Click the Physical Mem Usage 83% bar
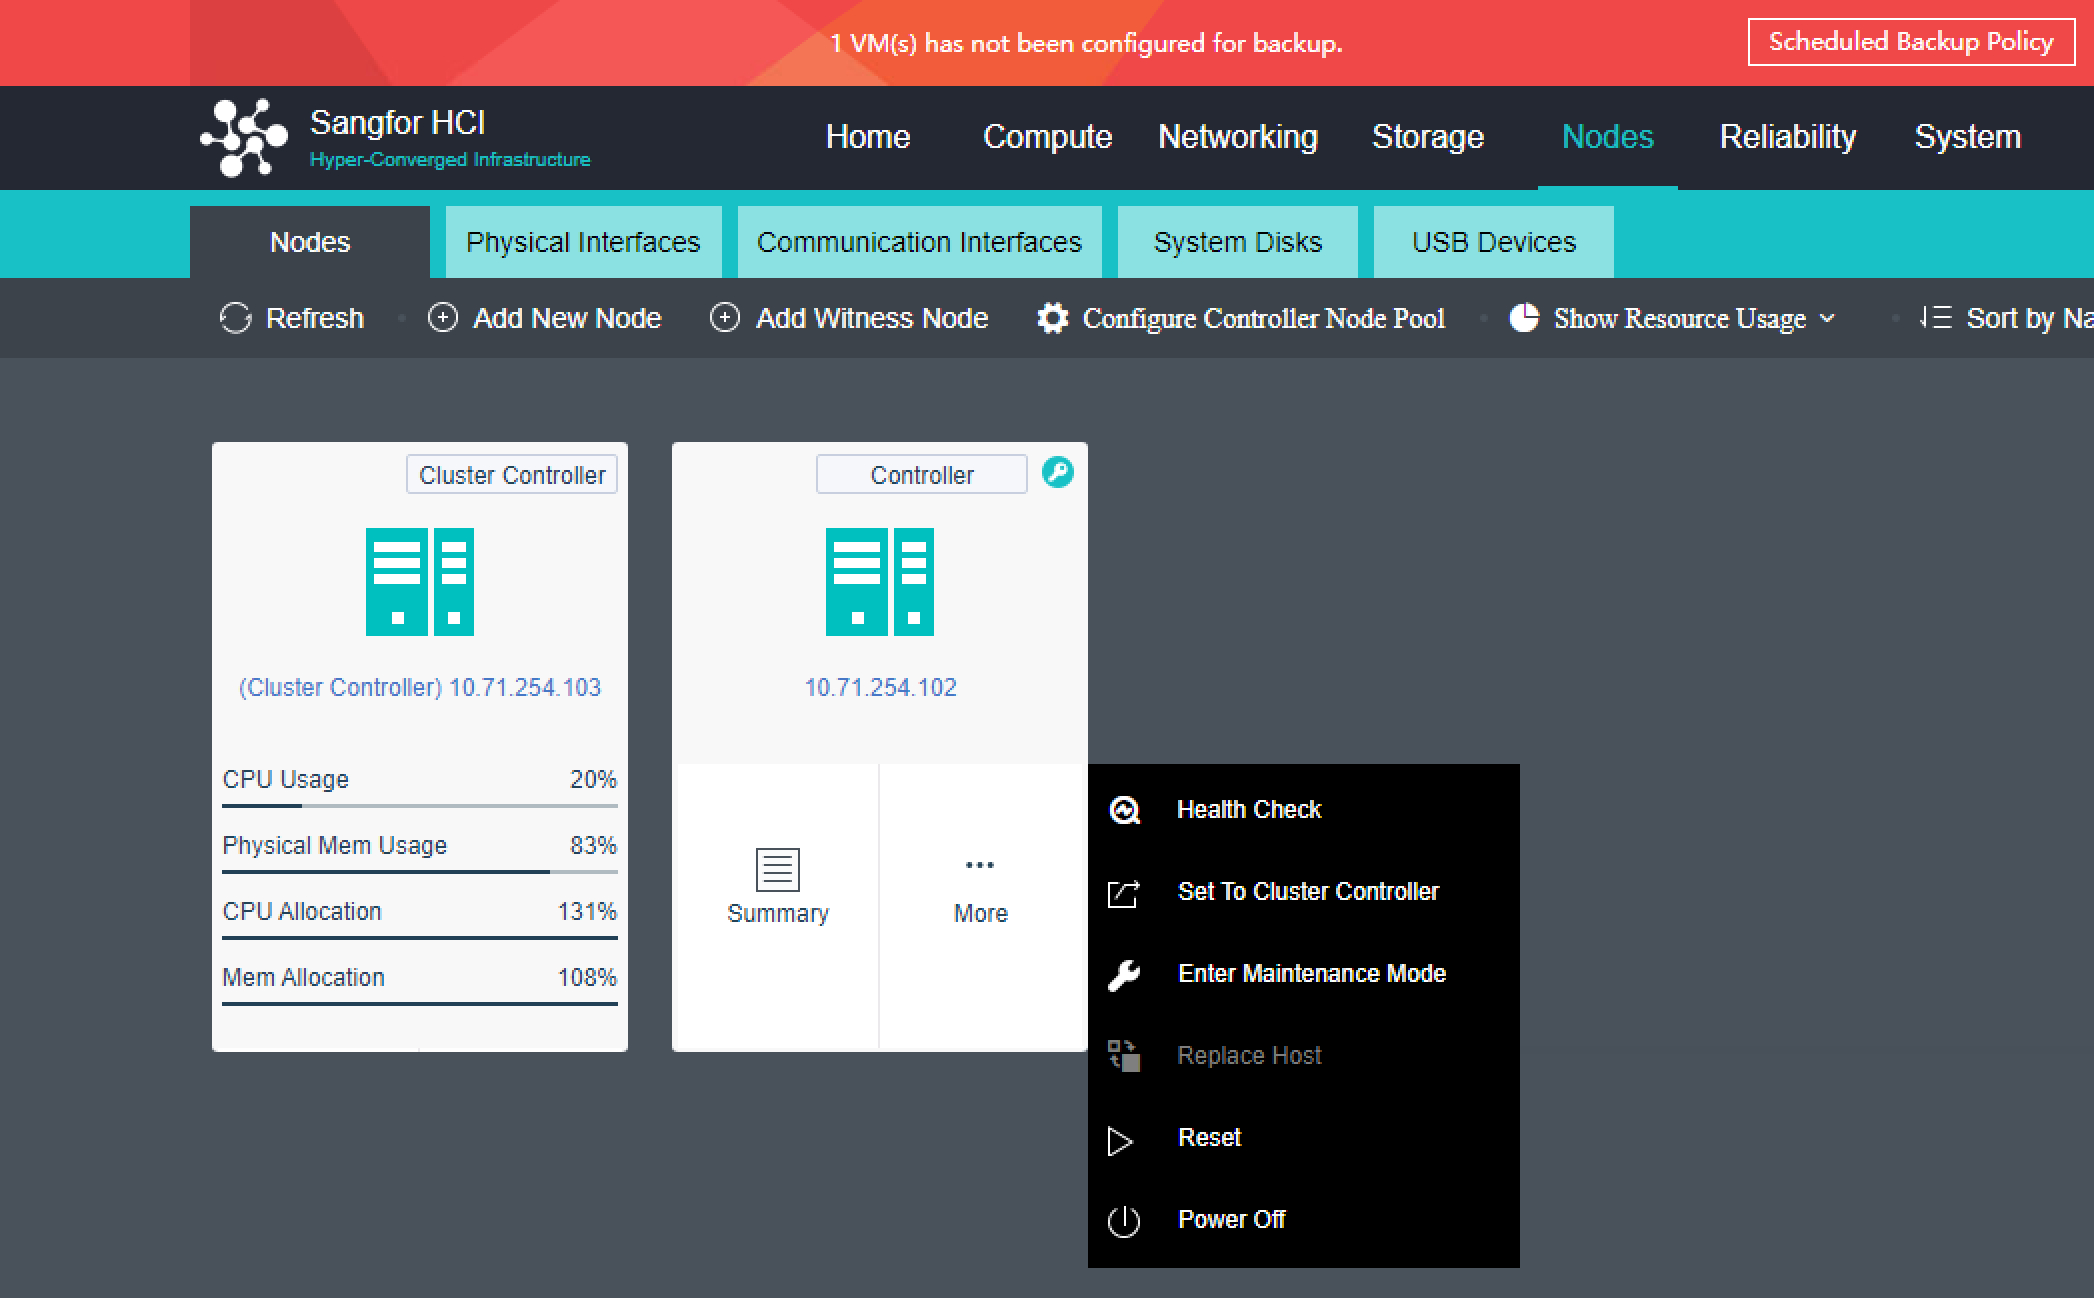Image resolution: width=2094 pixels, height=1298 pixels. tap(420, 871)
